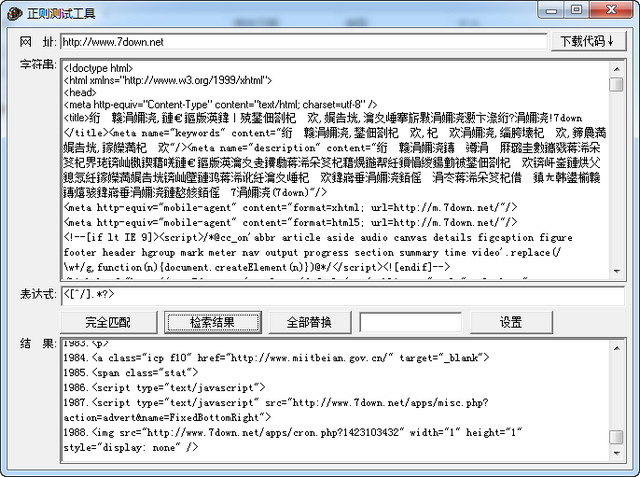This screenshot has width=640, height=477.
Task: Open 设置 settings button
Action: pyautogui.click(x=511, y=322)
